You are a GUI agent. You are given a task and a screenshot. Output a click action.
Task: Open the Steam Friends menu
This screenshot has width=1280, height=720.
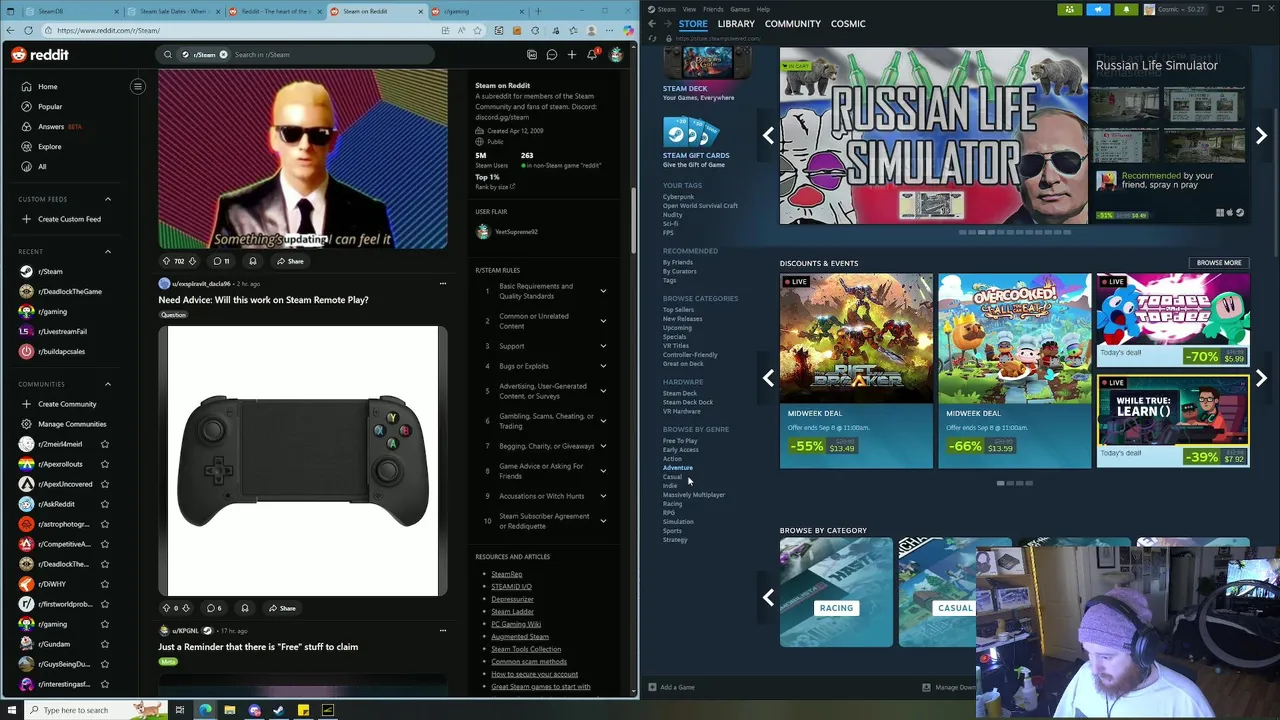coord(713,9)
